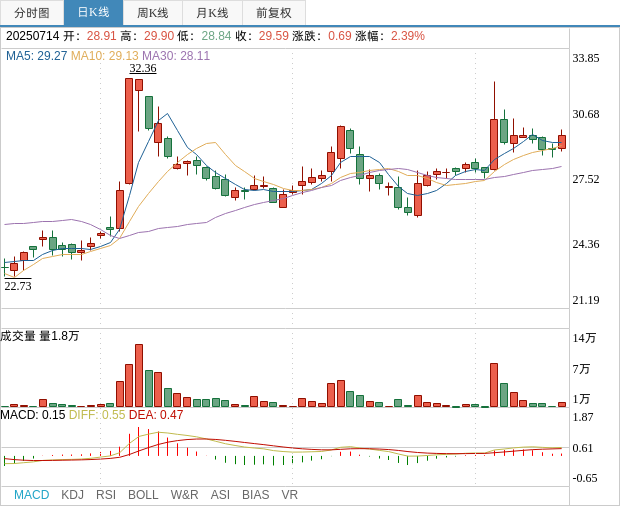
Task: Click the 0.61 MACD axis label
Action: [x=583, y=448]
